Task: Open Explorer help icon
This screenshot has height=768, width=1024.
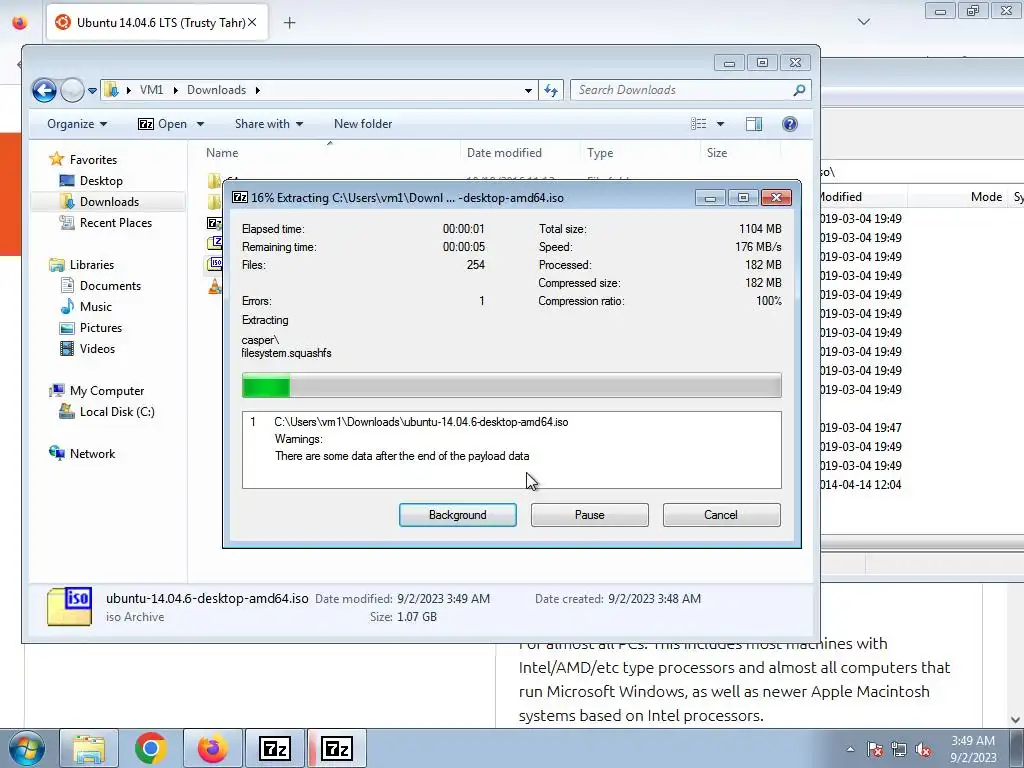Action: 790,124
